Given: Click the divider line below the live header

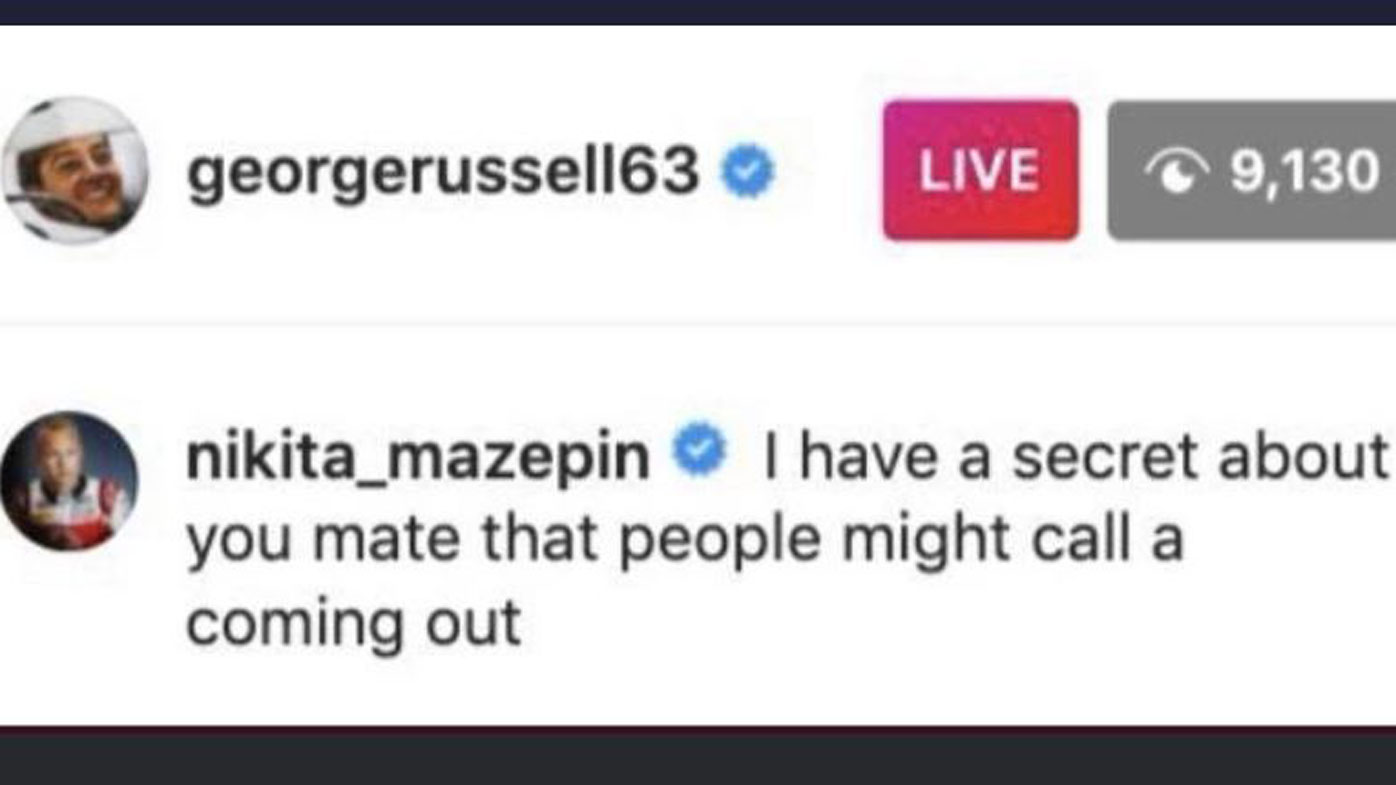Looking at the screenshot, I should tap(698, 324).
